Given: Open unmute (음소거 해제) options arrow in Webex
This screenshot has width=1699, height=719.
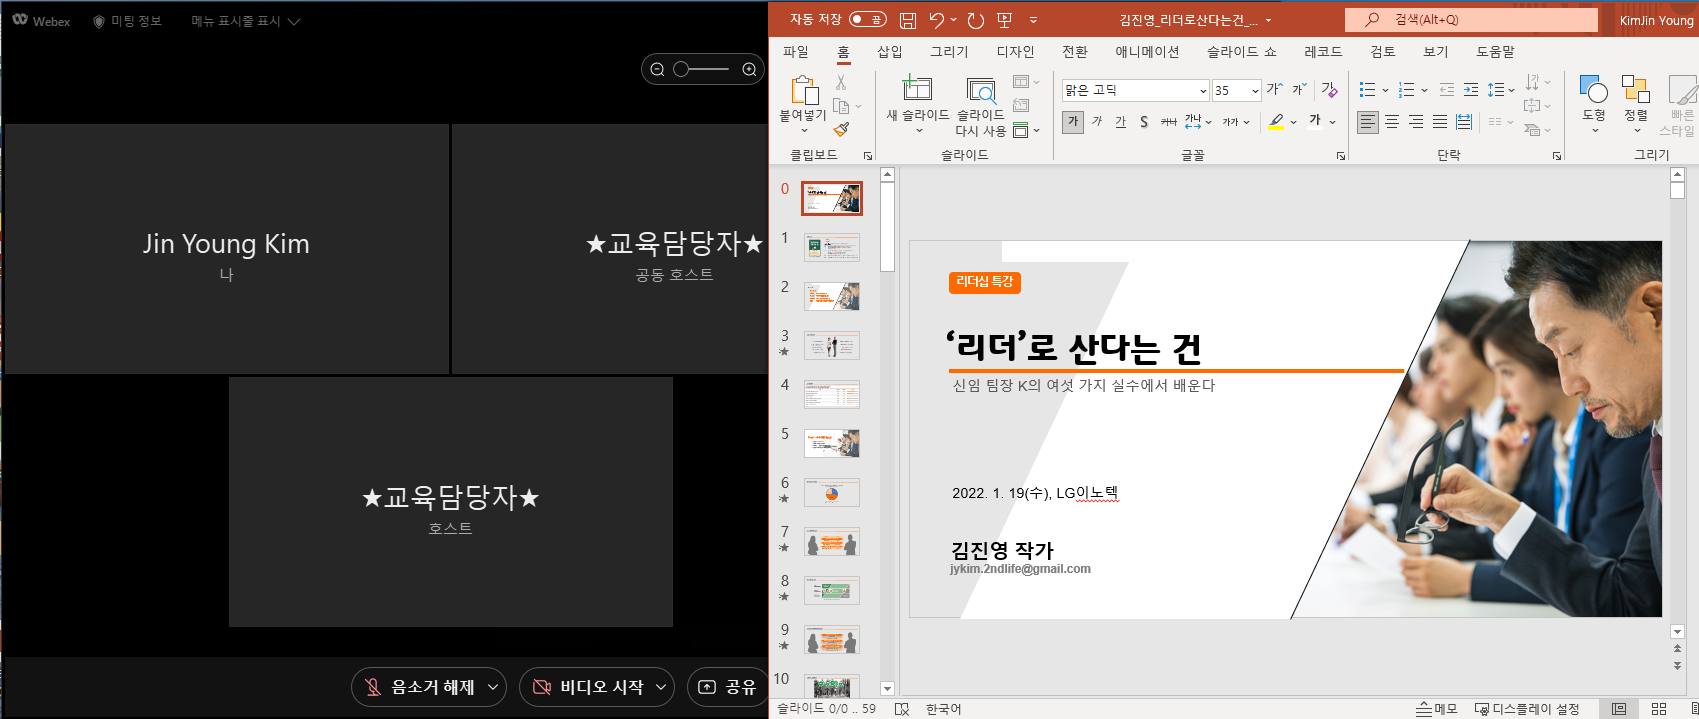Looking at the screenshot, I should (x=493, y=687).
